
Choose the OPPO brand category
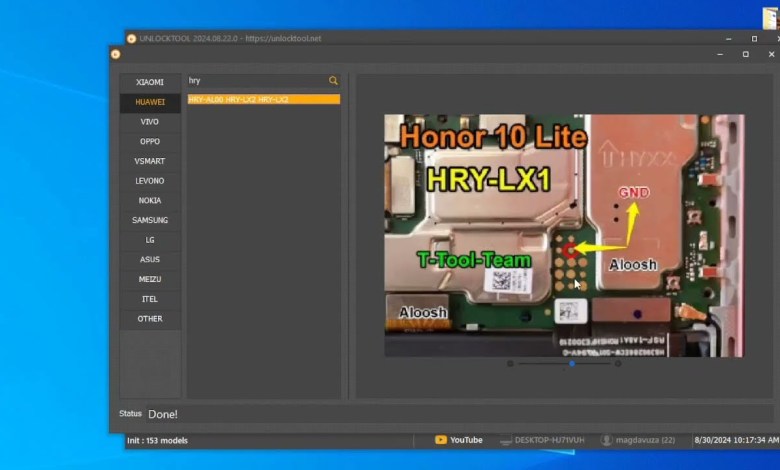(150, 141)
